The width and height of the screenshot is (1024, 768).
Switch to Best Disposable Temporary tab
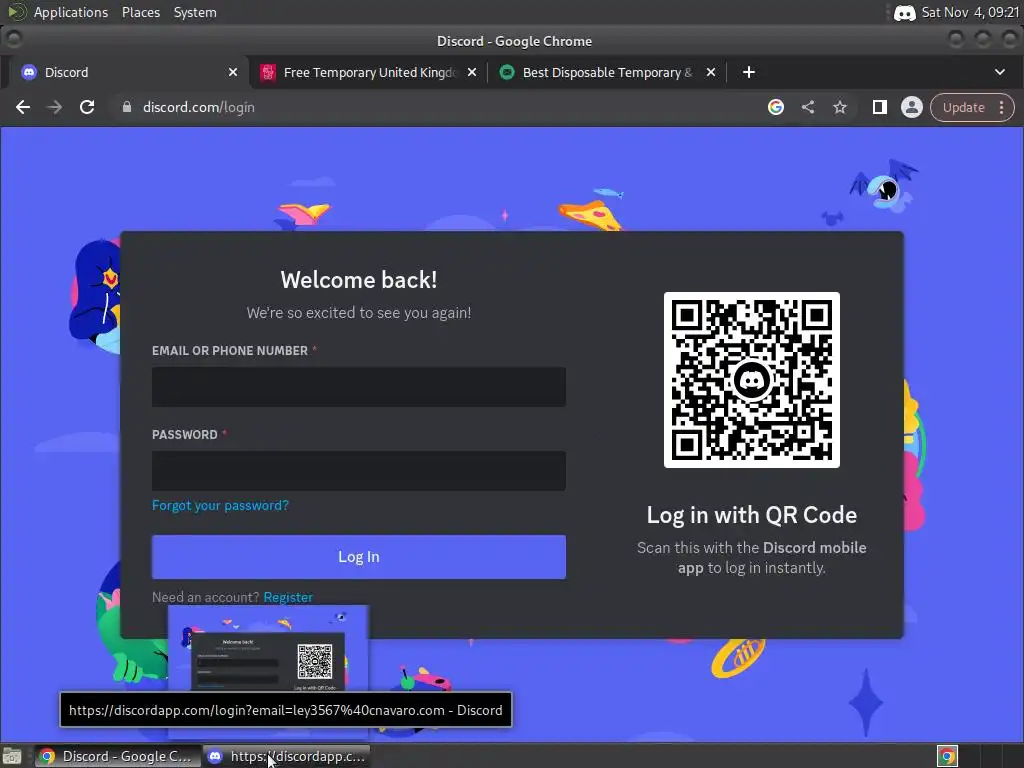[x=607, y=72]
